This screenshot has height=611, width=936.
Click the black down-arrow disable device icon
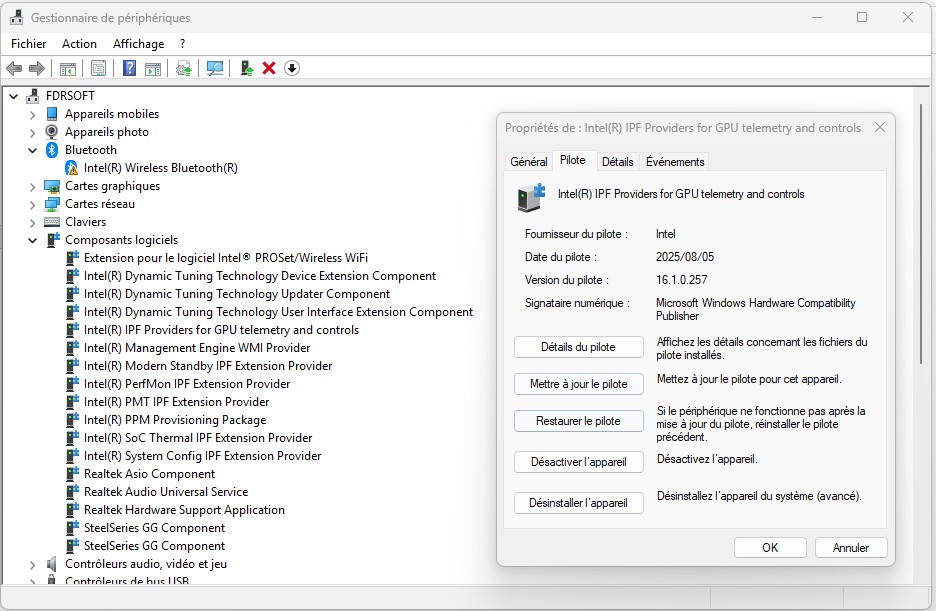click(292, 68)
